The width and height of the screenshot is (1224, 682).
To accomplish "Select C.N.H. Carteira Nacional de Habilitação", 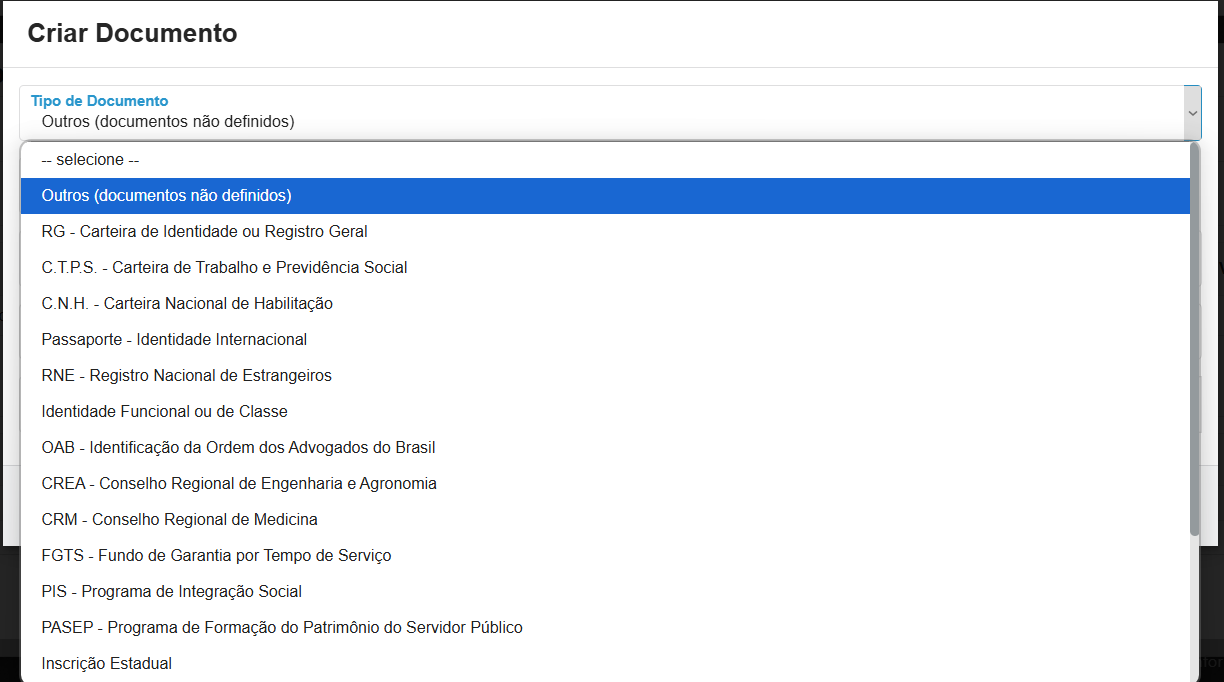I will 187,304.
